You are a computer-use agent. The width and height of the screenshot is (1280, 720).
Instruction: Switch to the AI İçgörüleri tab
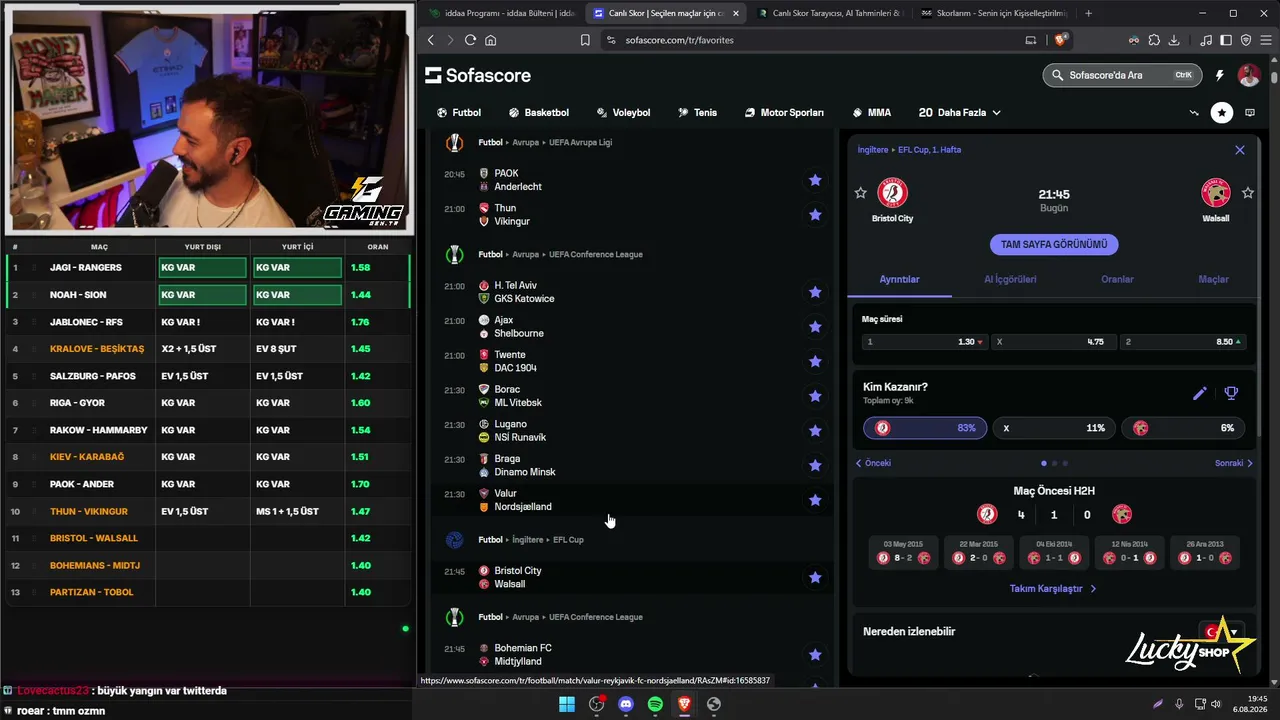[x=1010, y=280]
